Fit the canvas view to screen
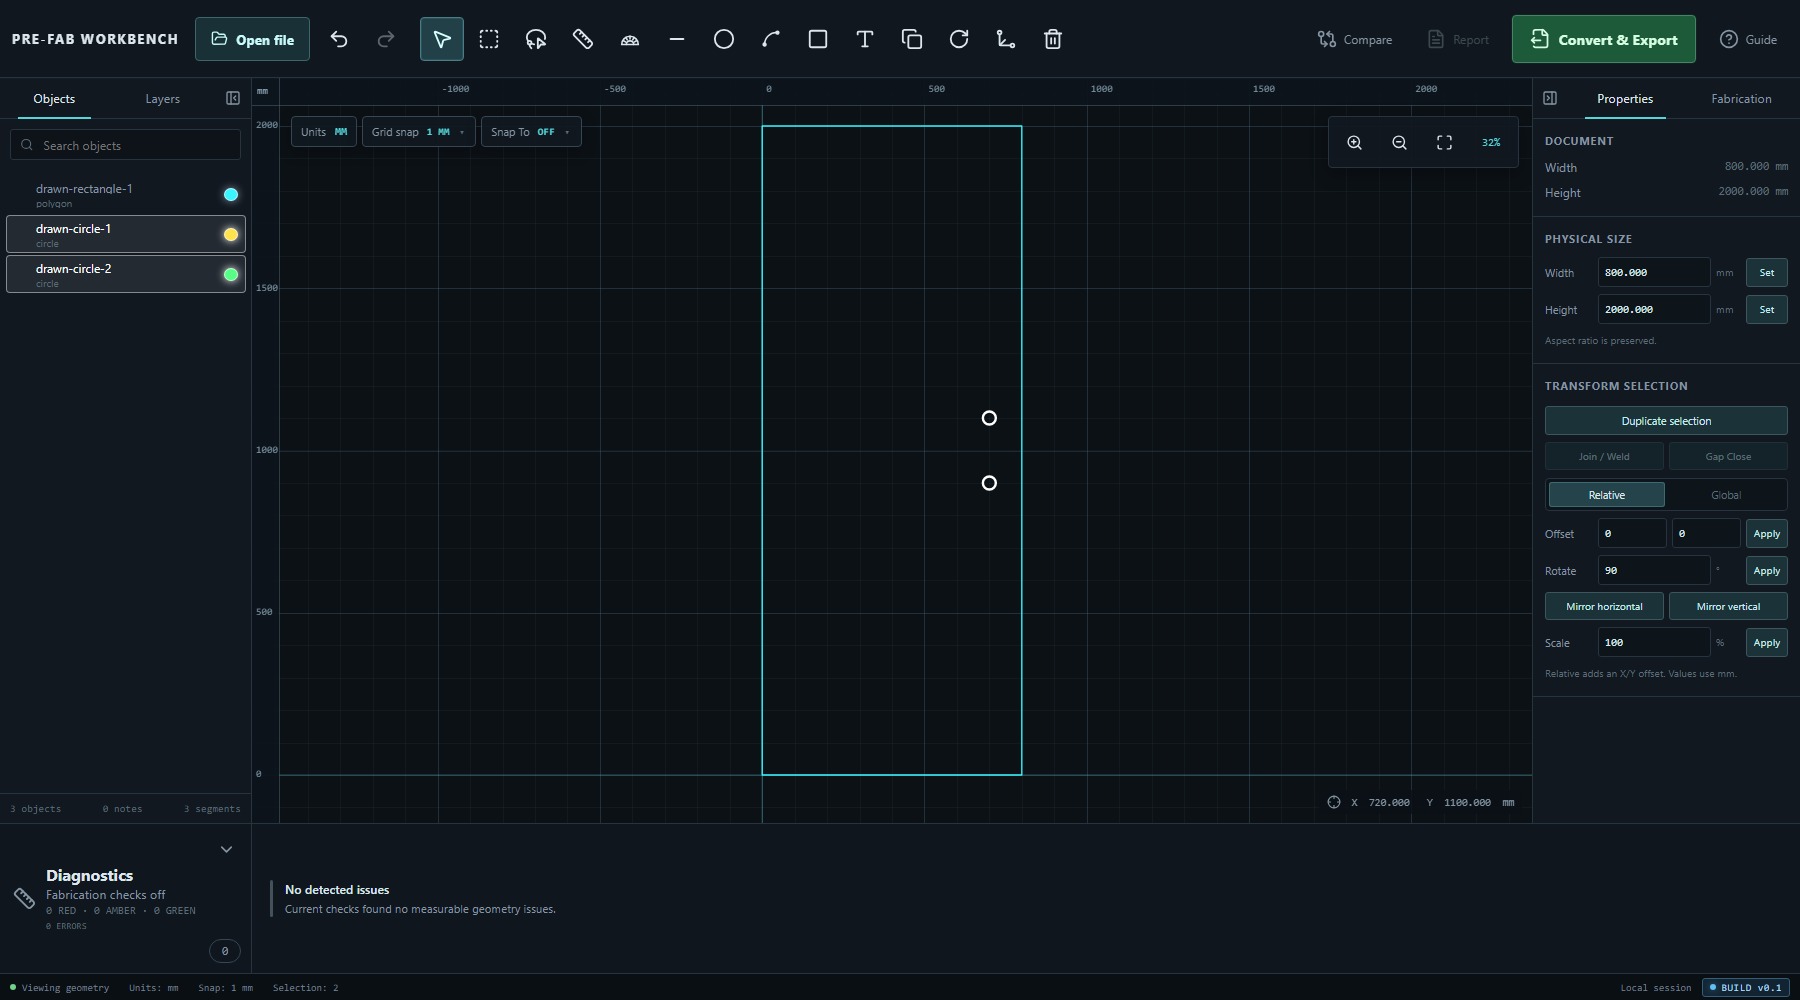This screenshot has width=1800, height=1000. (1444, 143)
